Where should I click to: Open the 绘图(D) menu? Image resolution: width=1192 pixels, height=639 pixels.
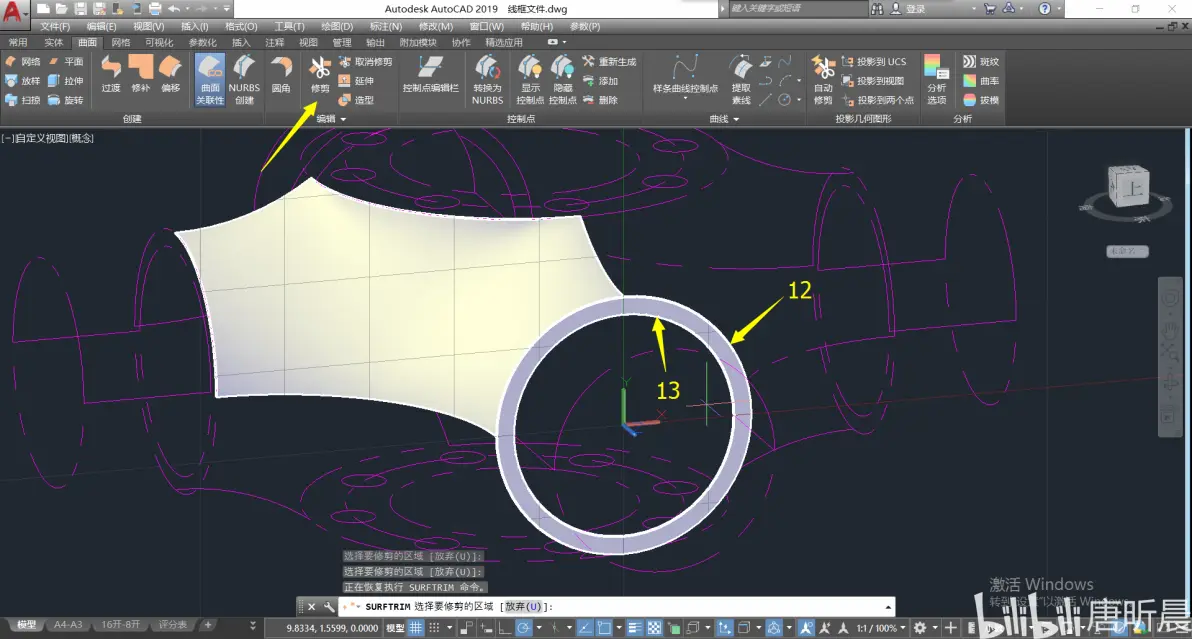pyautogui.click(x=337, y=26)
